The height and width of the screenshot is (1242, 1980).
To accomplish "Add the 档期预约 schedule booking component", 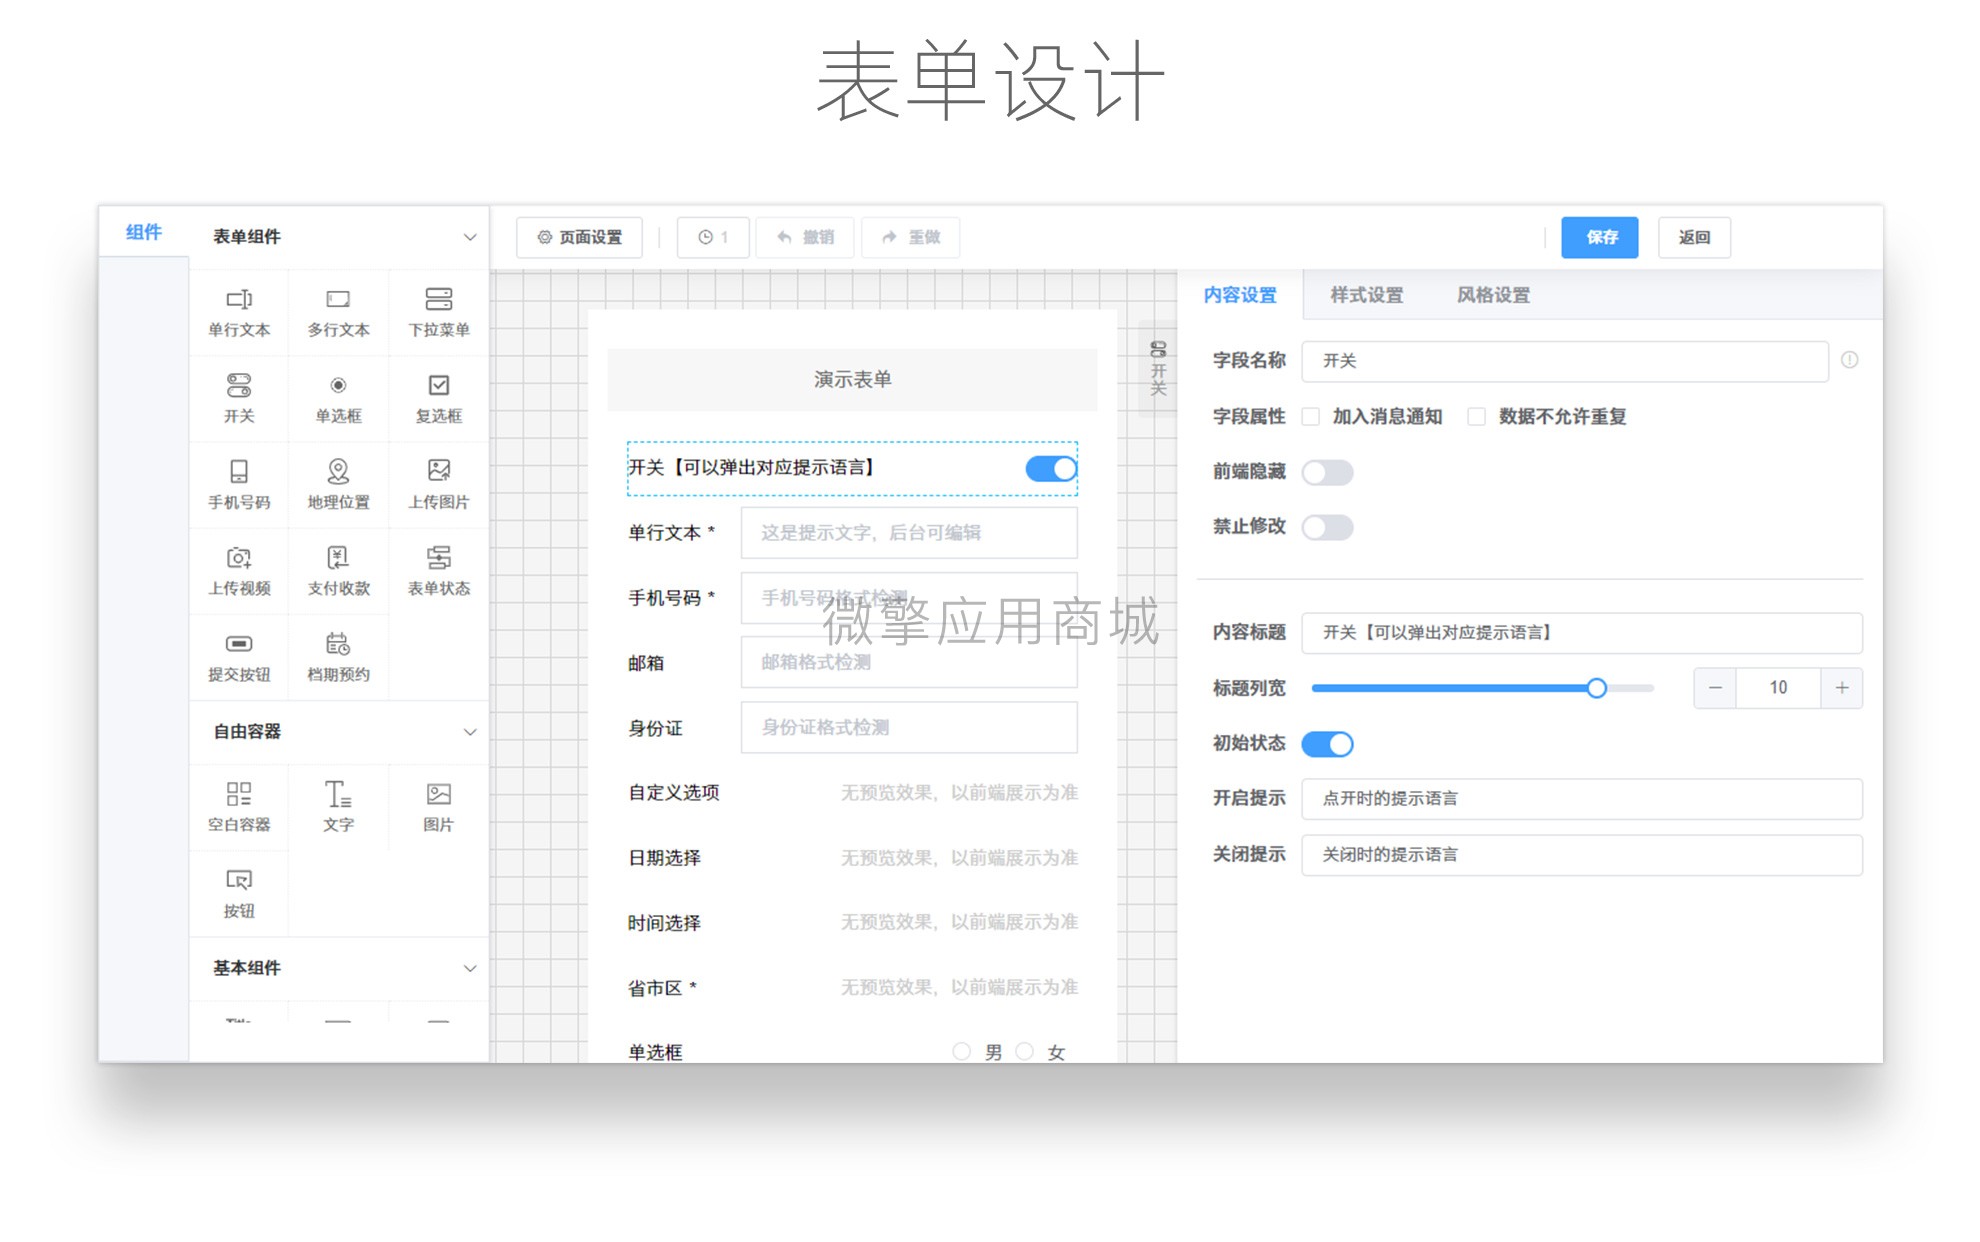I will [339, 657].
